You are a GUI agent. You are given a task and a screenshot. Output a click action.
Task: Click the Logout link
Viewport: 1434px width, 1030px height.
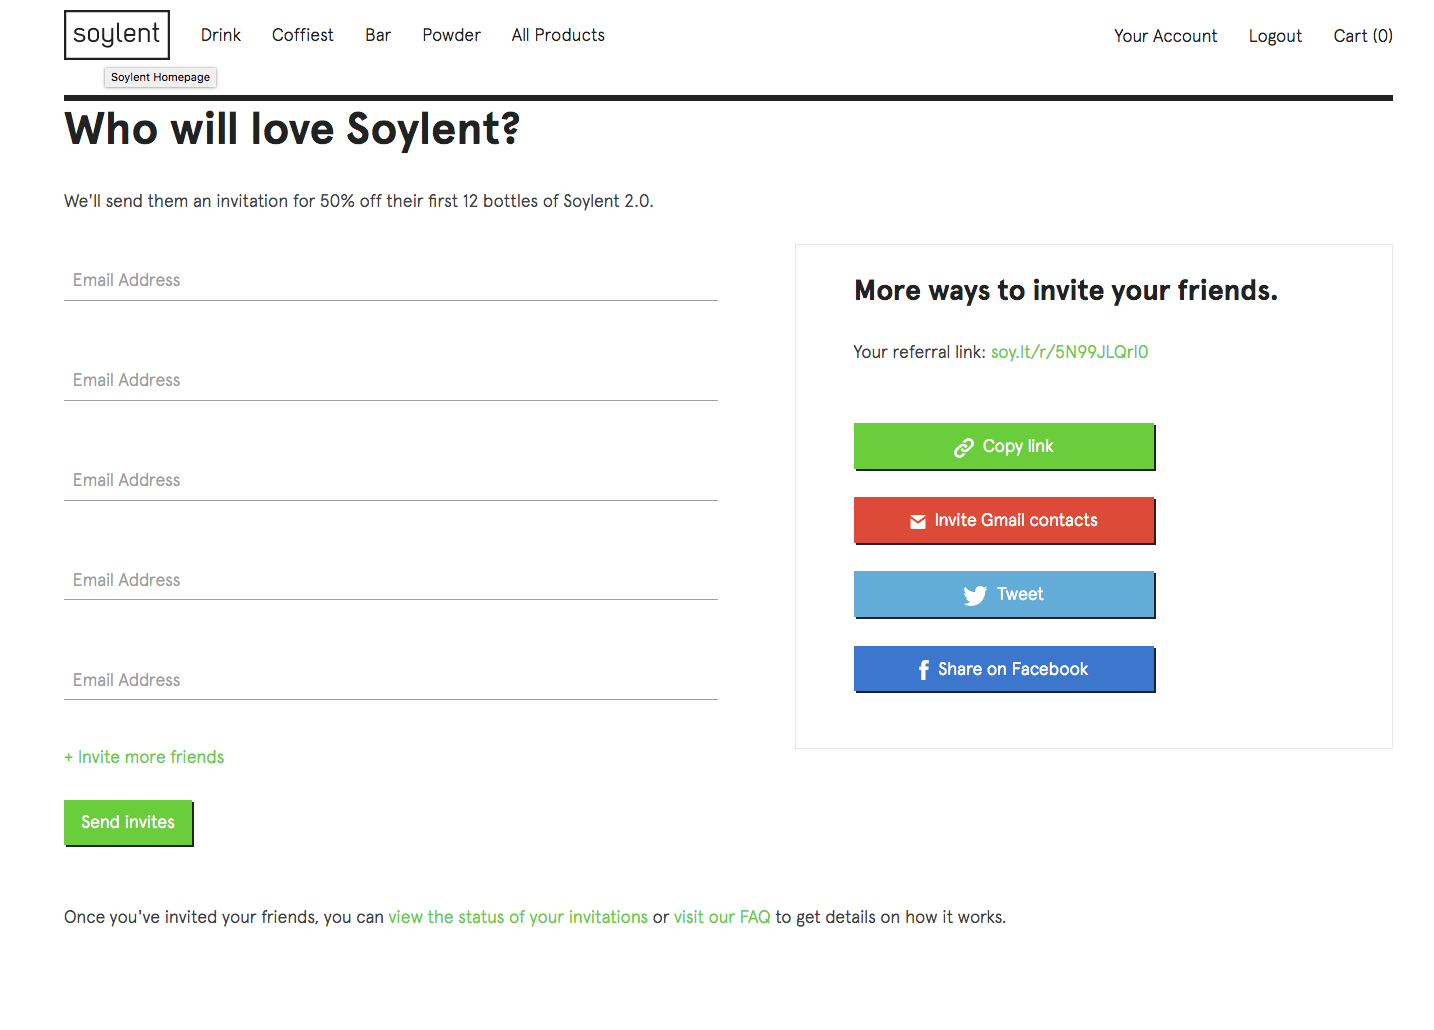(1275, 36)
